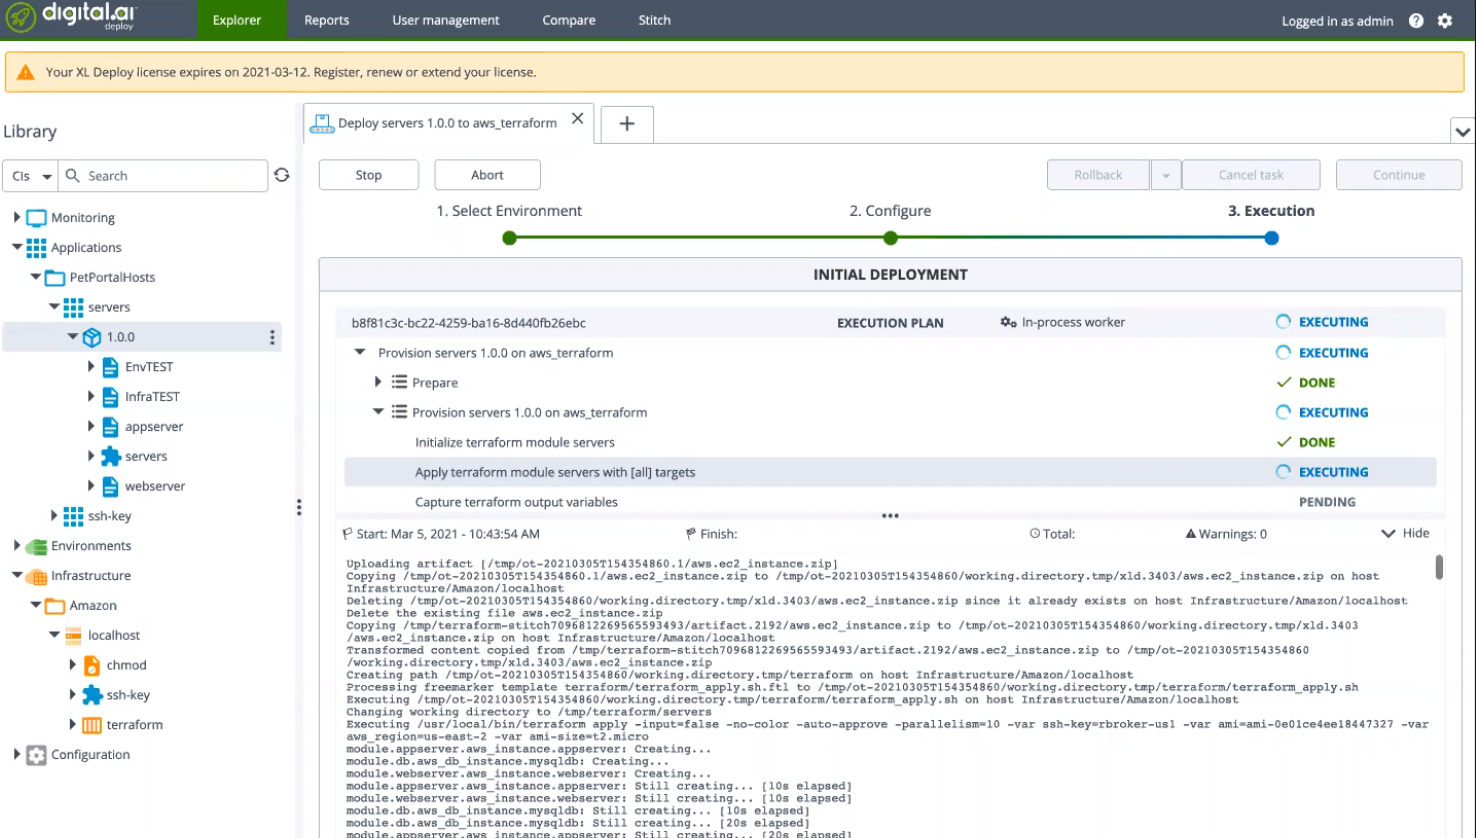The height and width of the screenshot is (838, 1476).
Task: Open the tab list chevron dropdown
Action: (x=1462, y=132)
